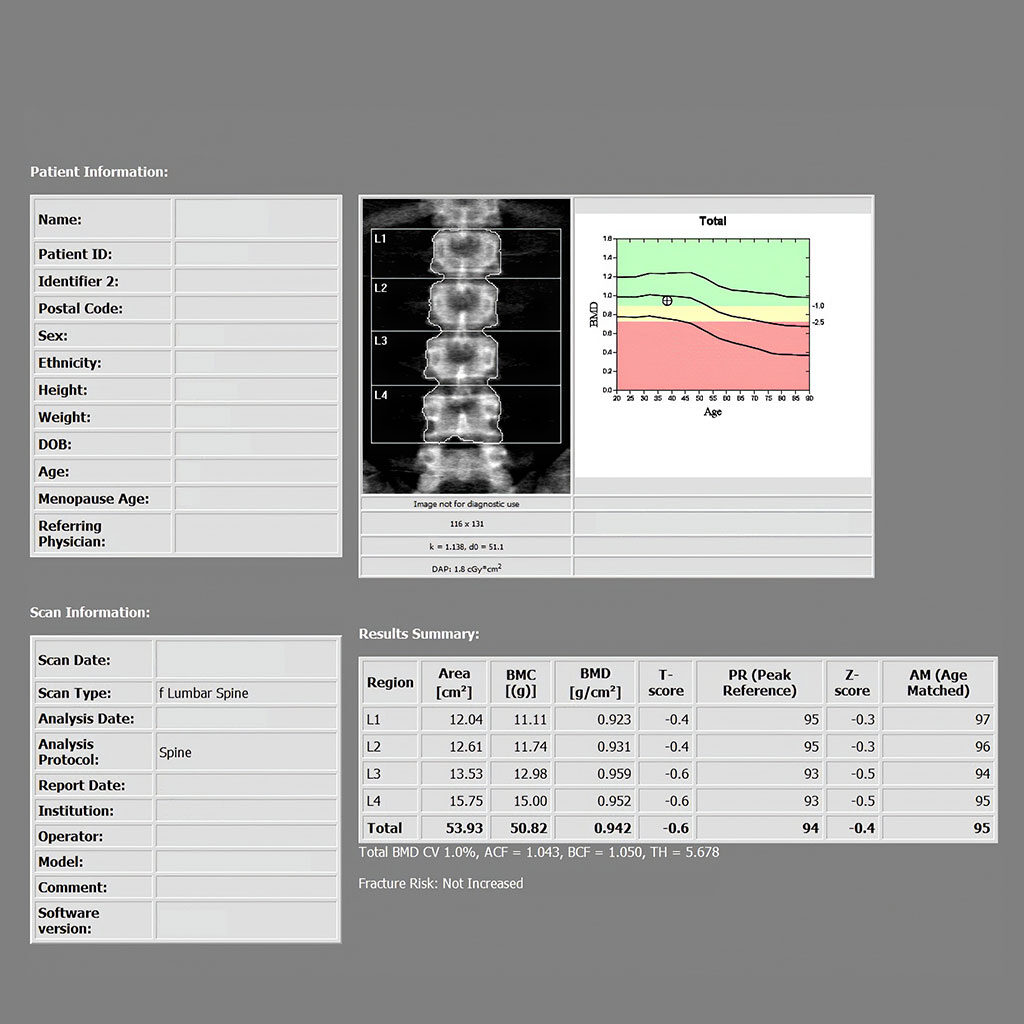
Task: Click the 'PR (Peak Reference)' column header
Action: click(x=760, y=682)
